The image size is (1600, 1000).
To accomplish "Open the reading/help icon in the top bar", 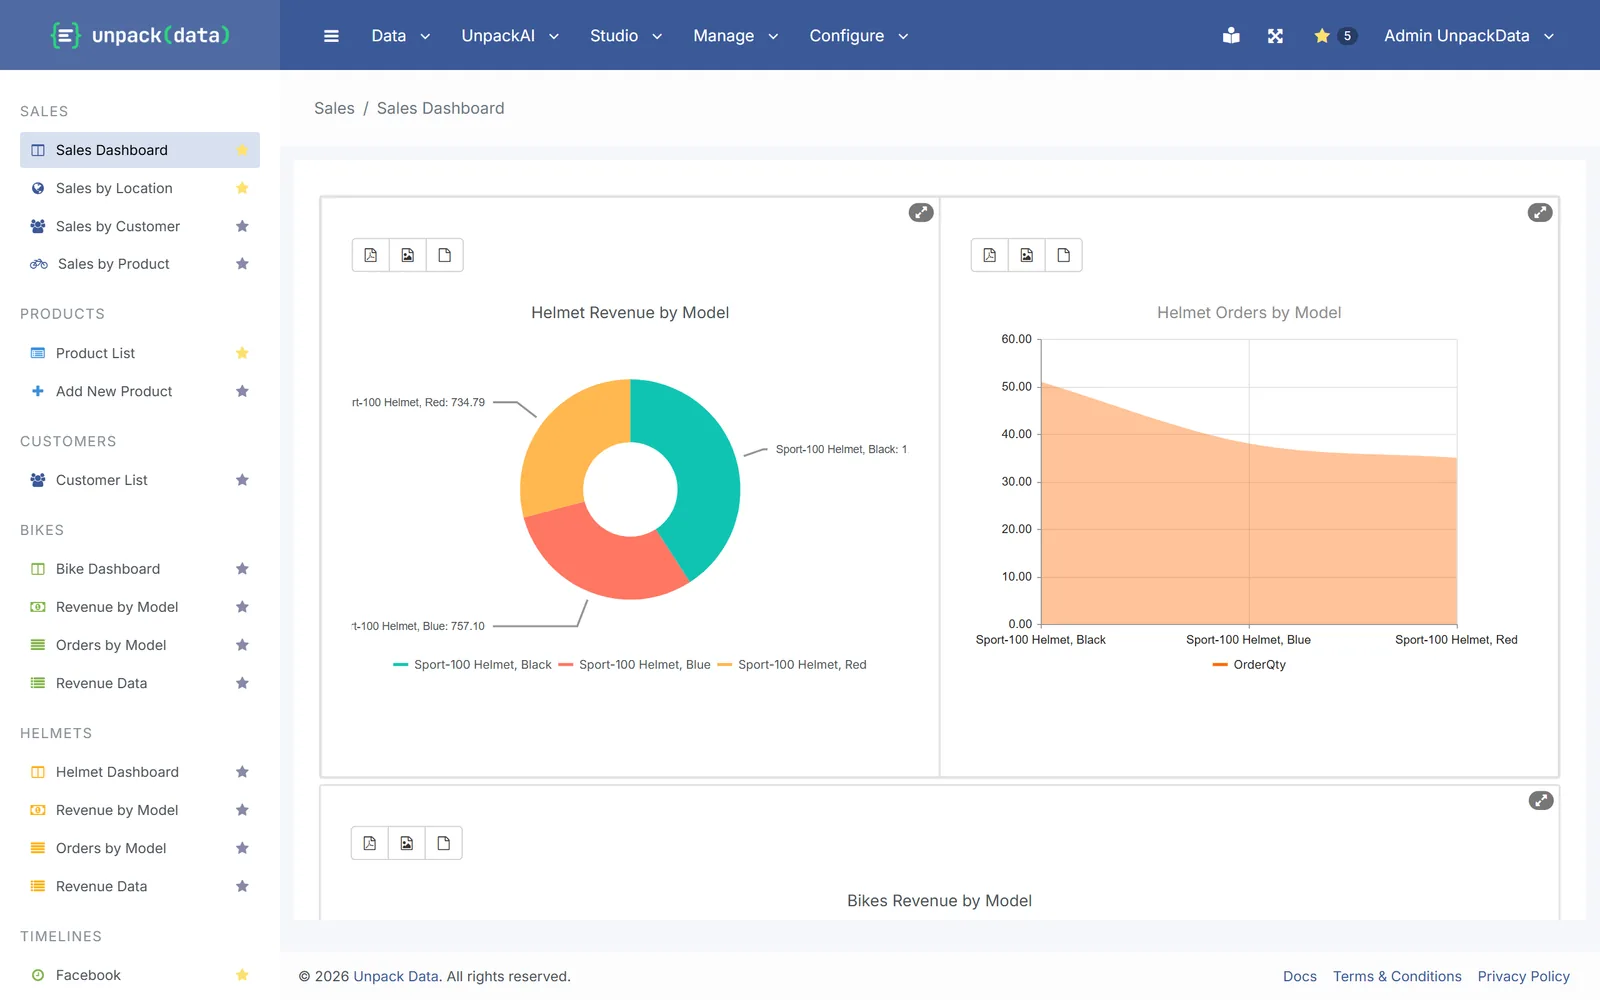I will 1231,36.
